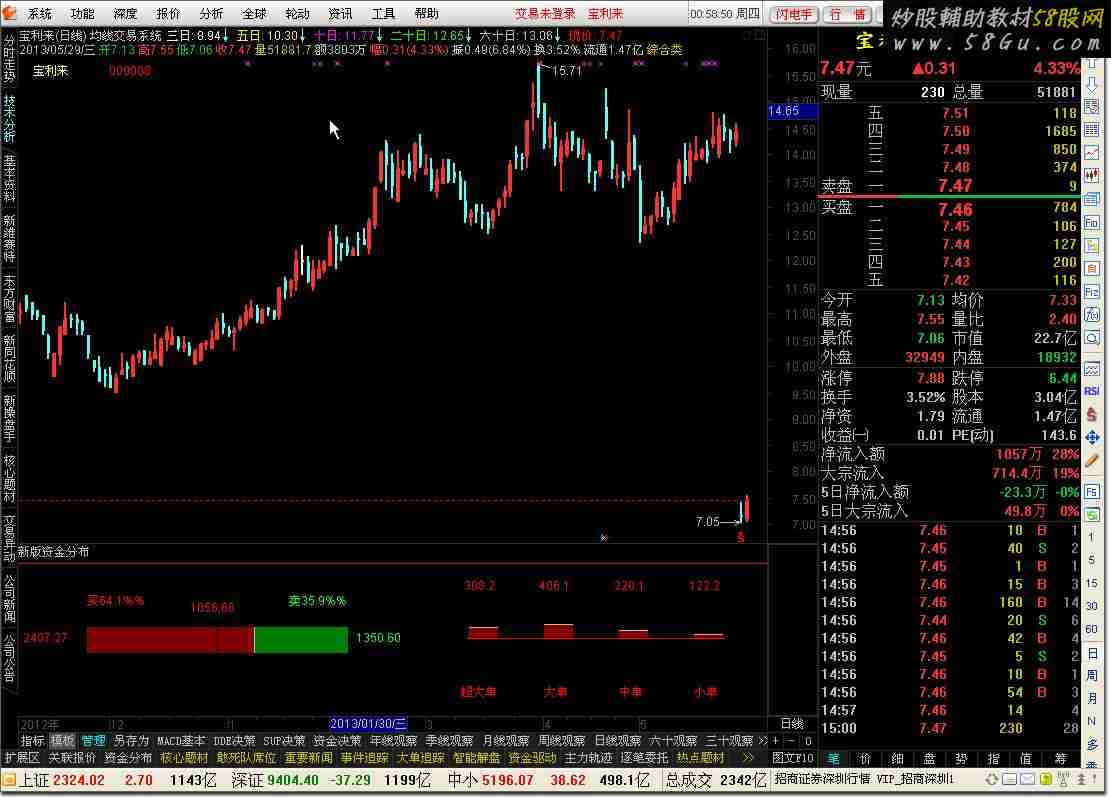Image resolution: width=1111 pixels, height=799 pixels.
Task: Click the 主力轨迹 tab
Action: tap(588, 758)
